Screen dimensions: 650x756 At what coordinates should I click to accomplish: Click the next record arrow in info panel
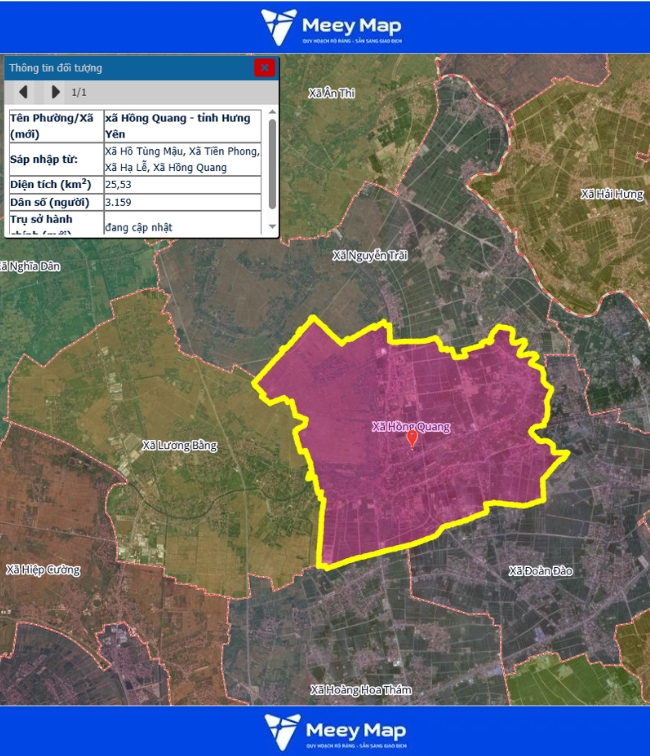(x=54, y=93)
